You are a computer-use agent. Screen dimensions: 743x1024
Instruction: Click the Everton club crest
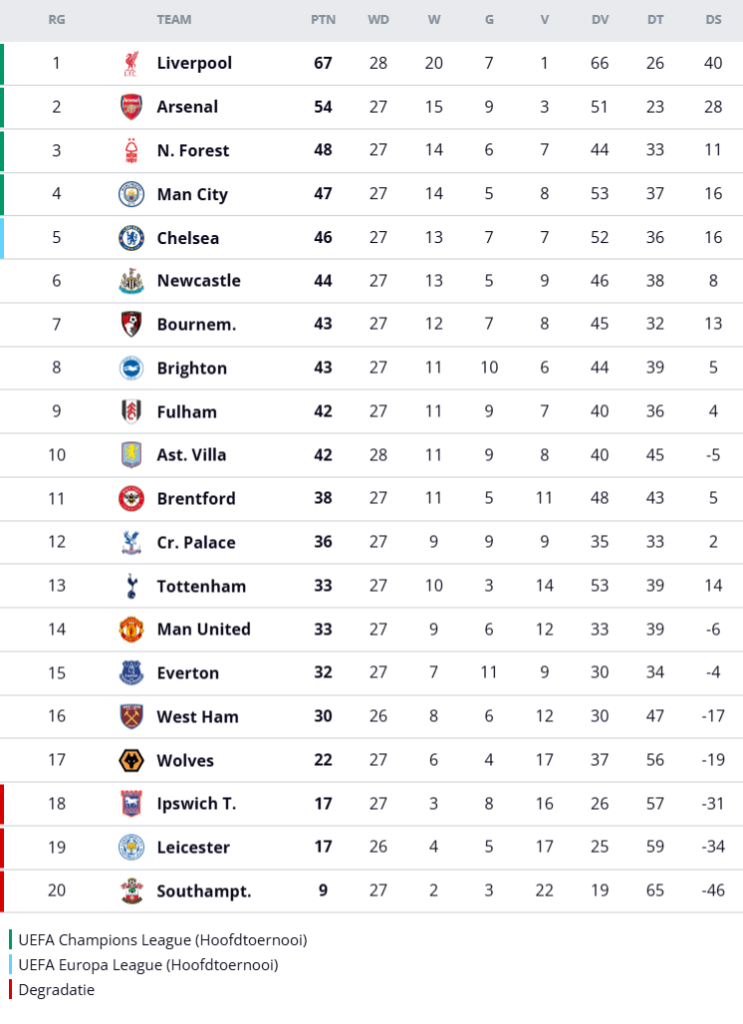coord(131,673)
